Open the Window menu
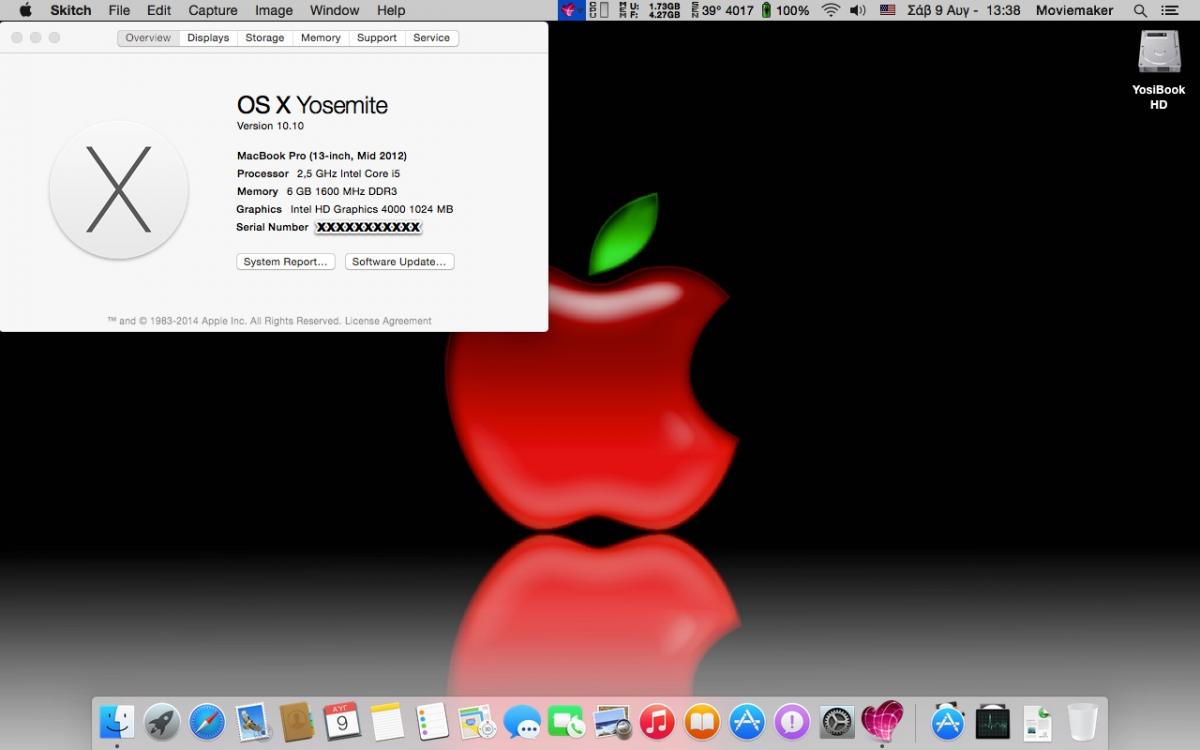This screenshot has height=750, width=1200. point(335,10)
